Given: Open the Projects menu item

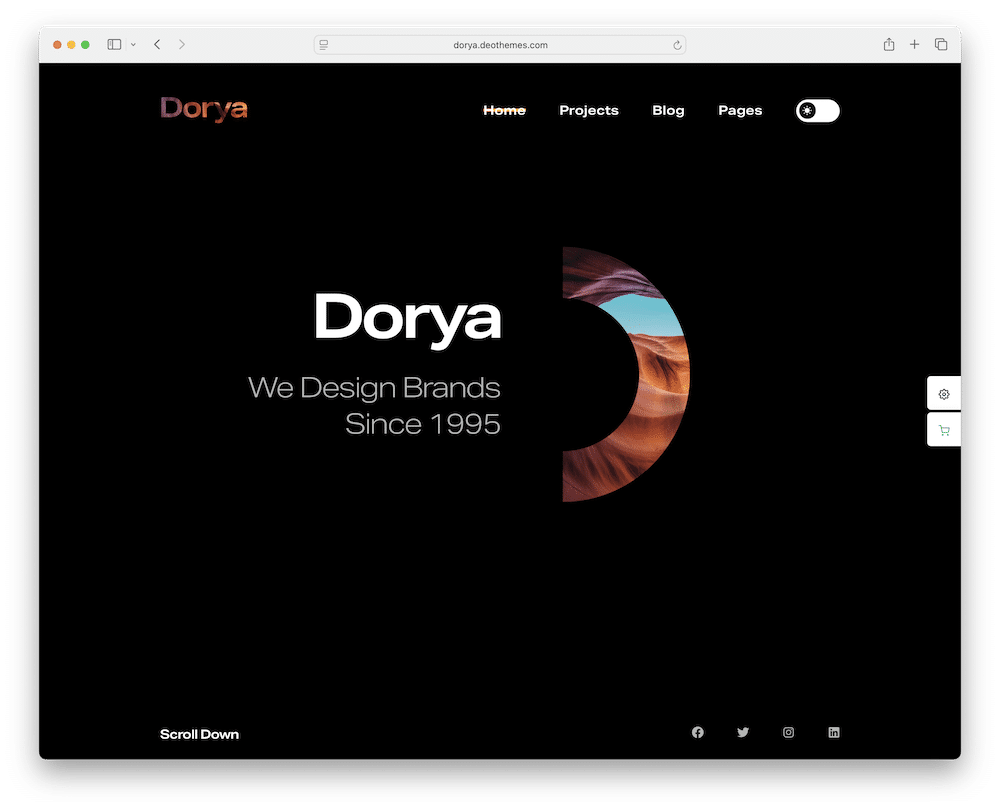Looking at the screenshot, I should (x=589, y=110).
